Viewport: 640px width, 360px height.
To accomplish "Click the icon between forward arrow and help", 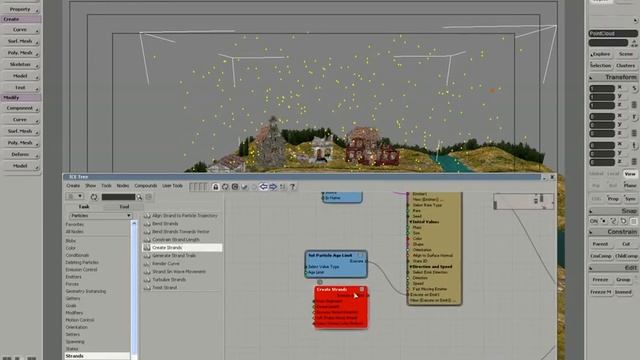I will (x=282, y=187).
